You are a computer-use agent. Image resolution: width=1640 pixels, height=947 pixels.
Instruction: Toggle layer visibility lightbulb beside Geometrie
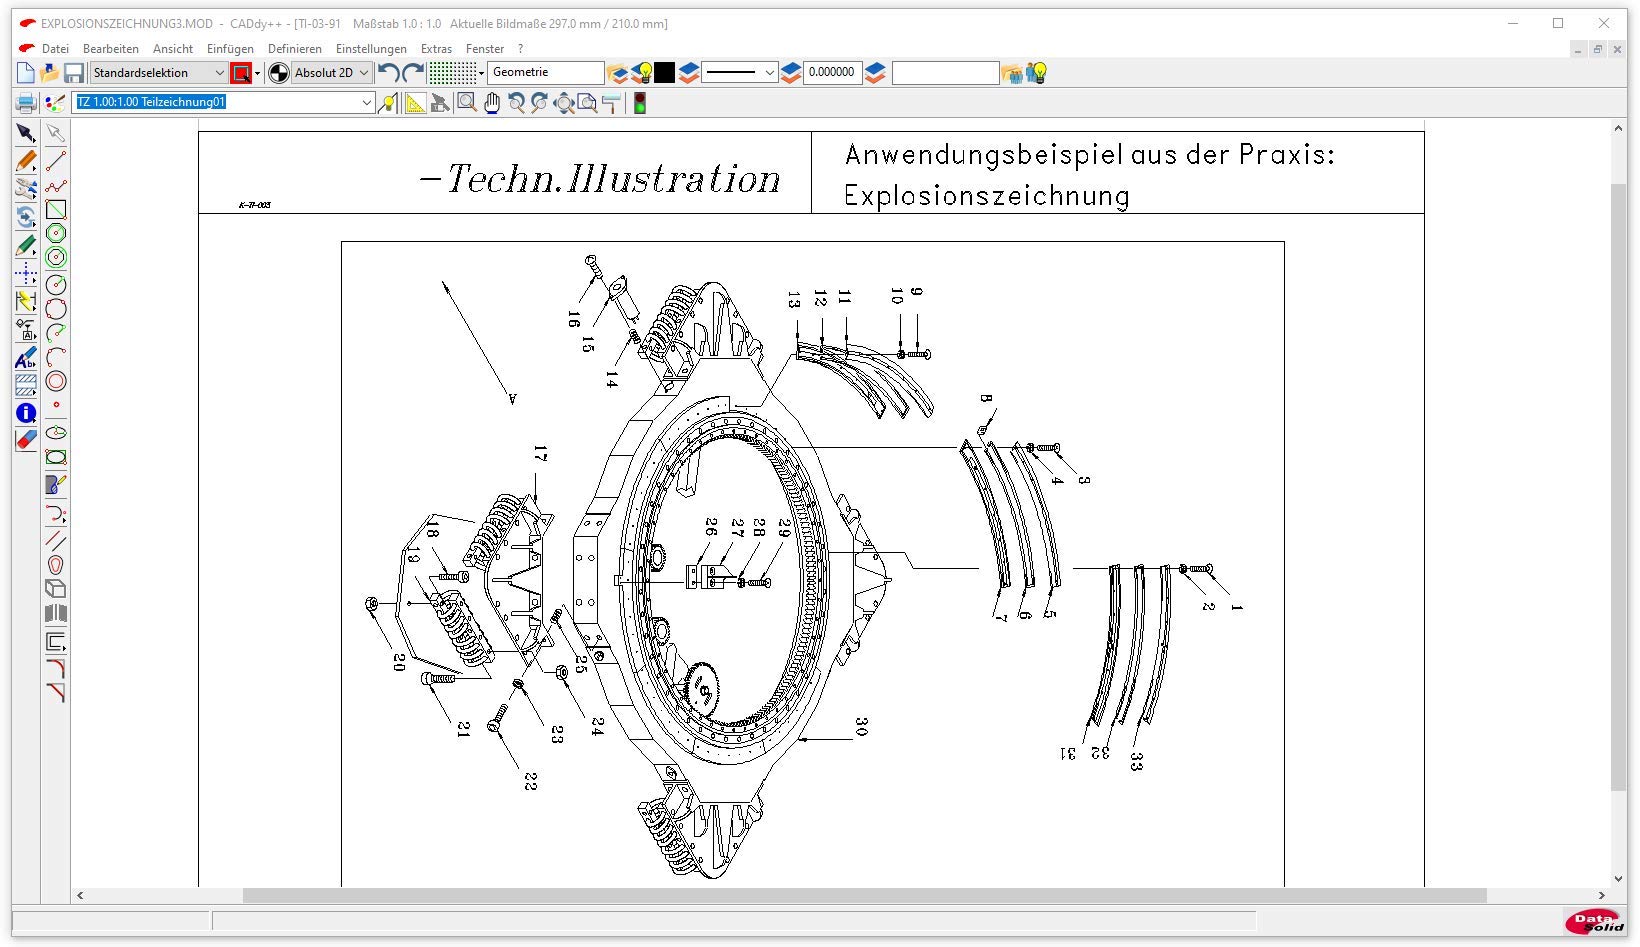pyautogui.click(x=643, y=73)
